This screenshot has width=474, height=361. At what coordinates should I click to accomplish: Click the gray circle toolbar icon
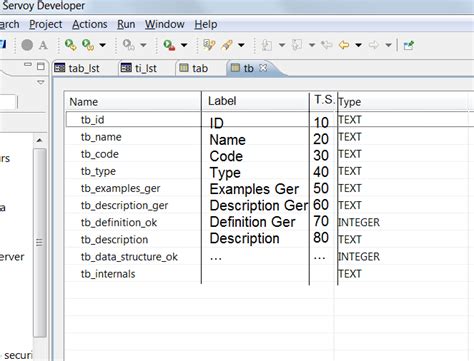coord(27,45)
